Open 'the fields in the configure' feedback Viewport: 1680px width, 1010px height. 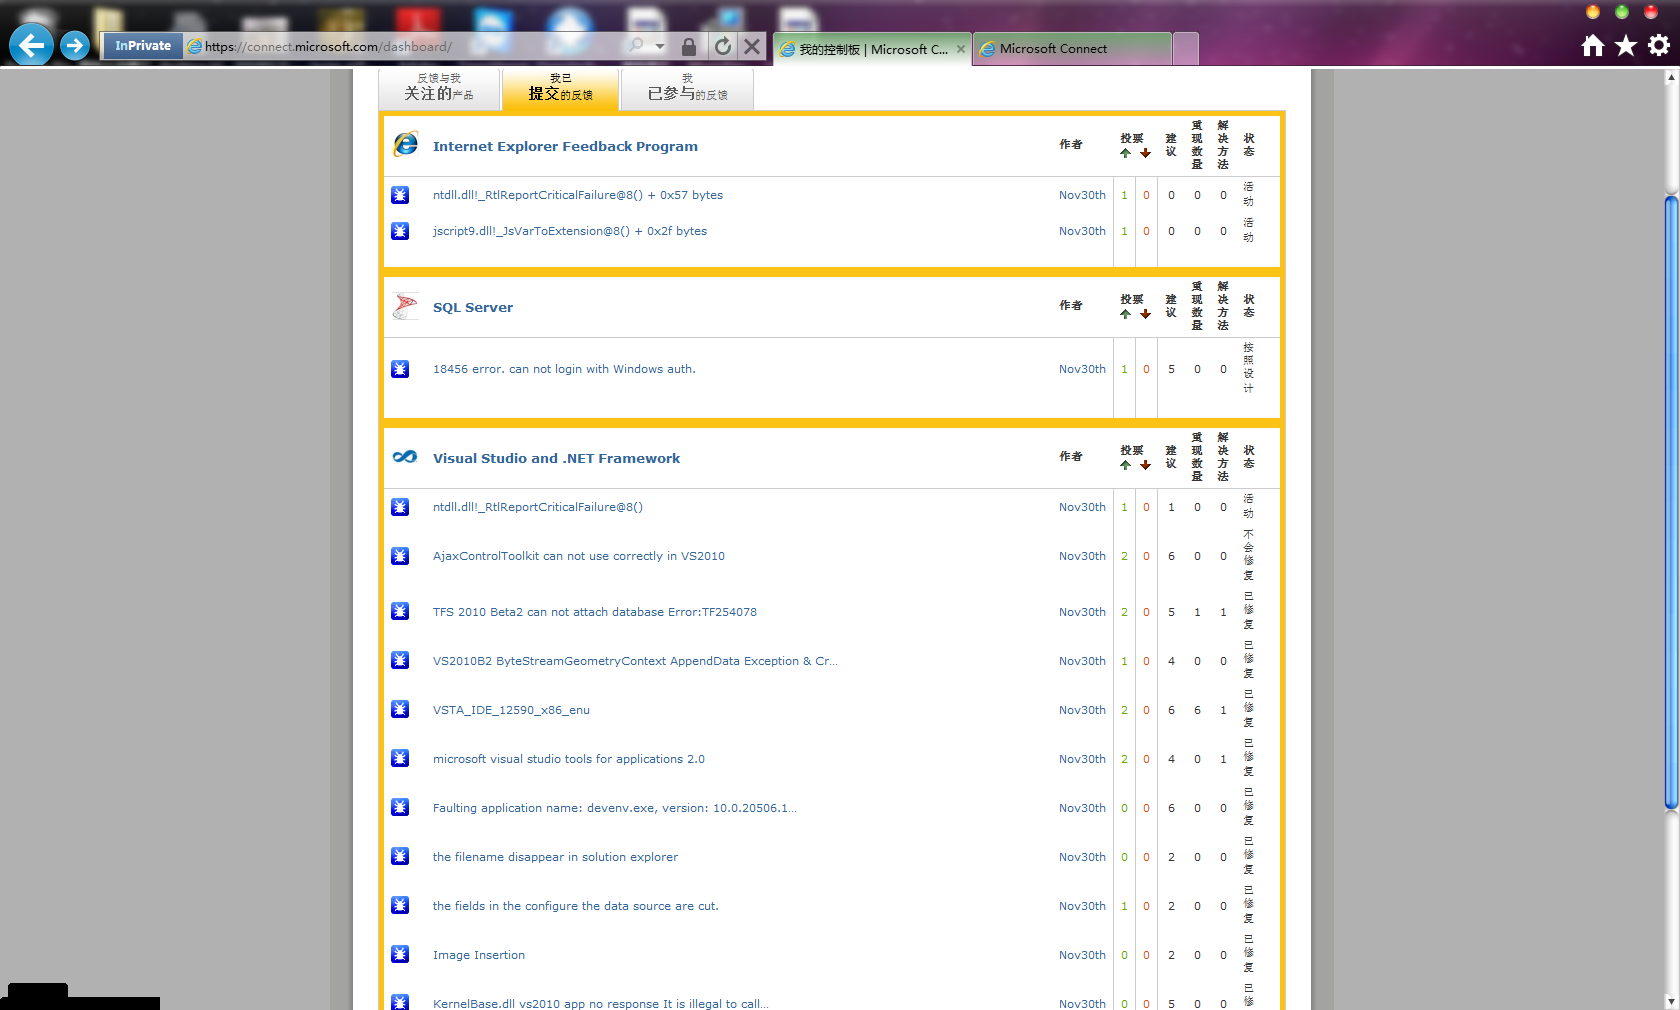(x=576, y=906)
